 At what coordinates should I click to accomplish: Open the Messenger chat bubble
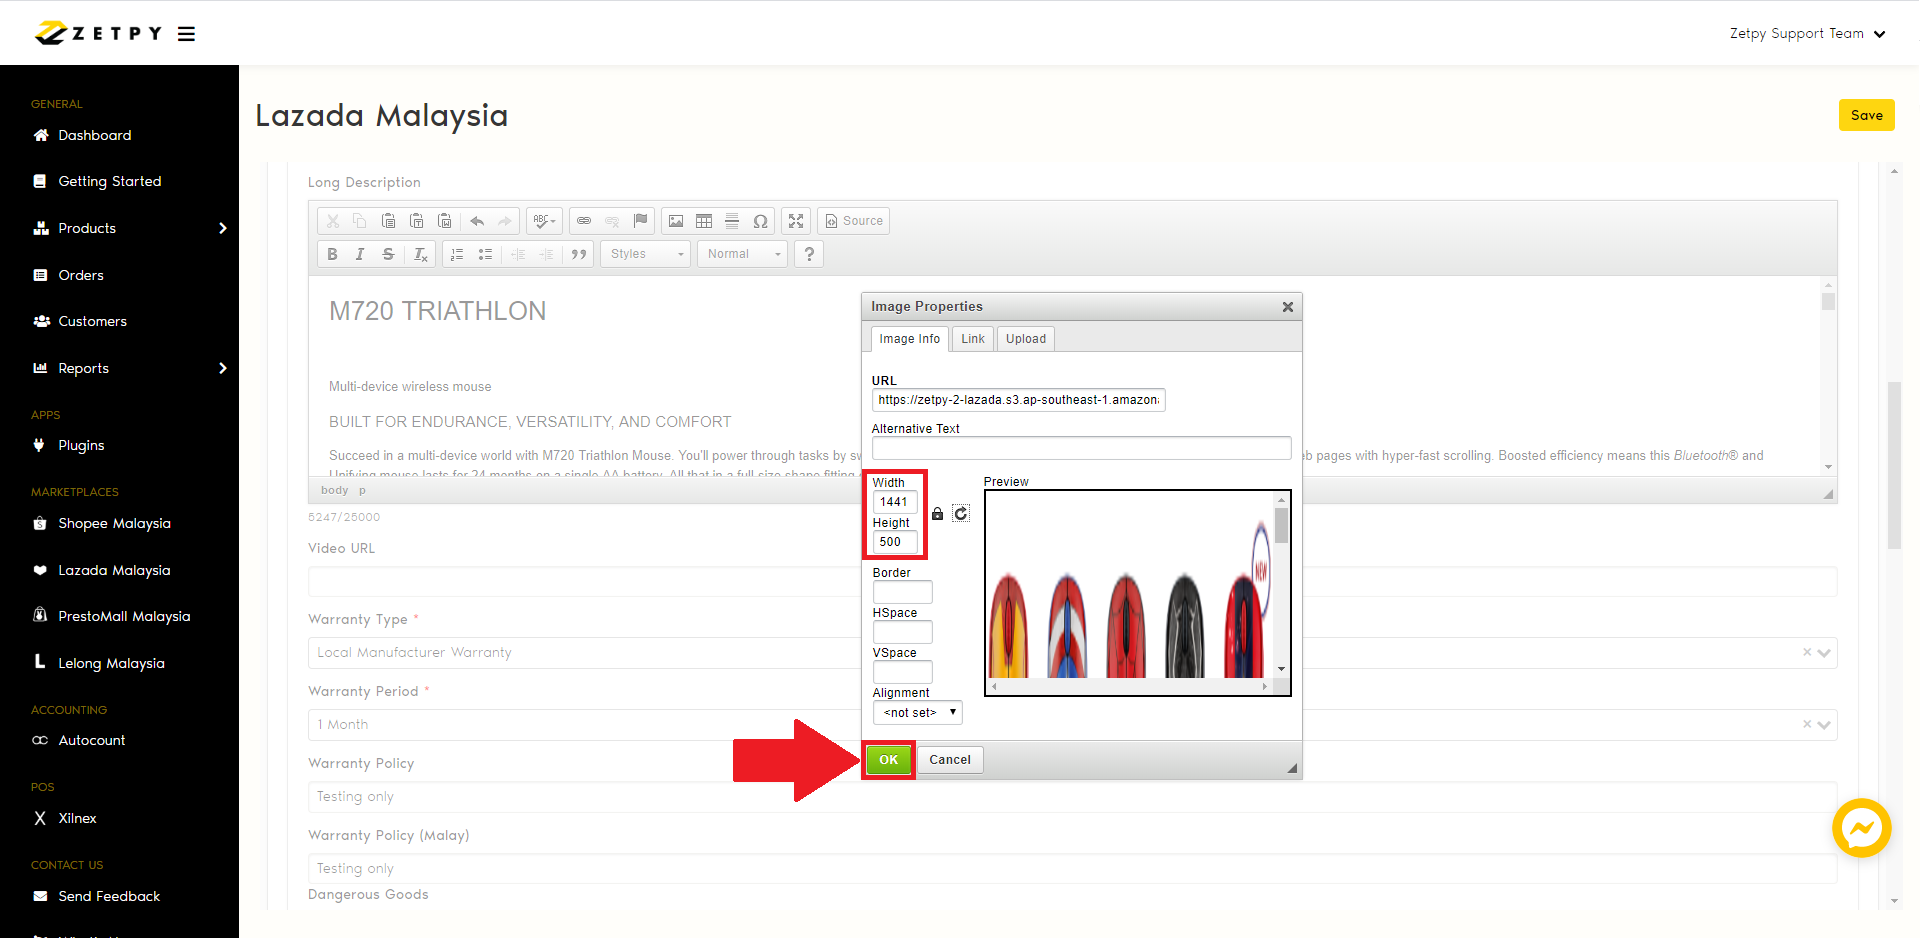click(1861, 828)
